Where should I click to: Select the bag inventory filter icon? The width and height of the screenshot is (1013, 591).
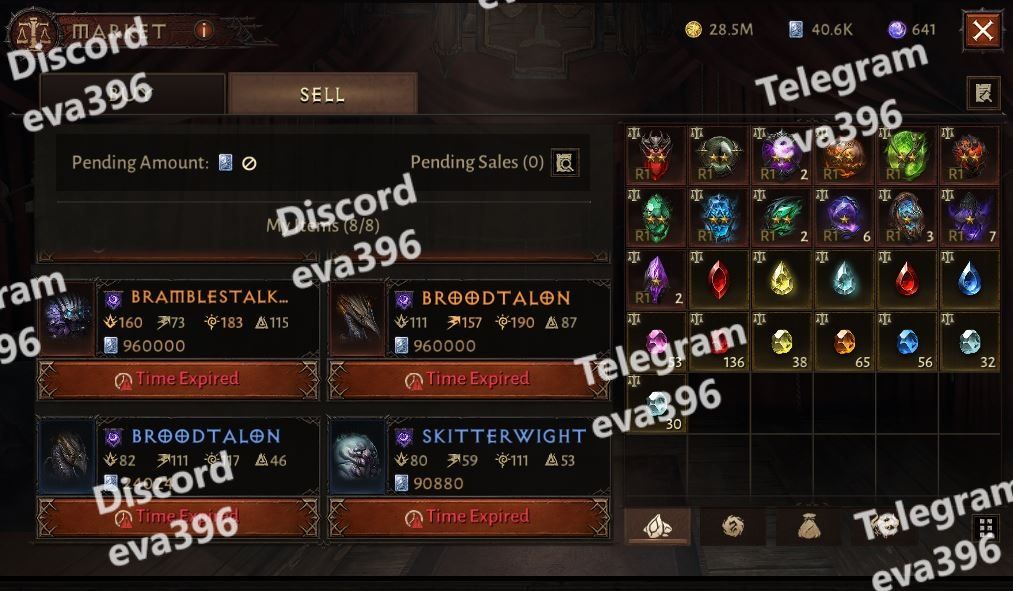808,526
